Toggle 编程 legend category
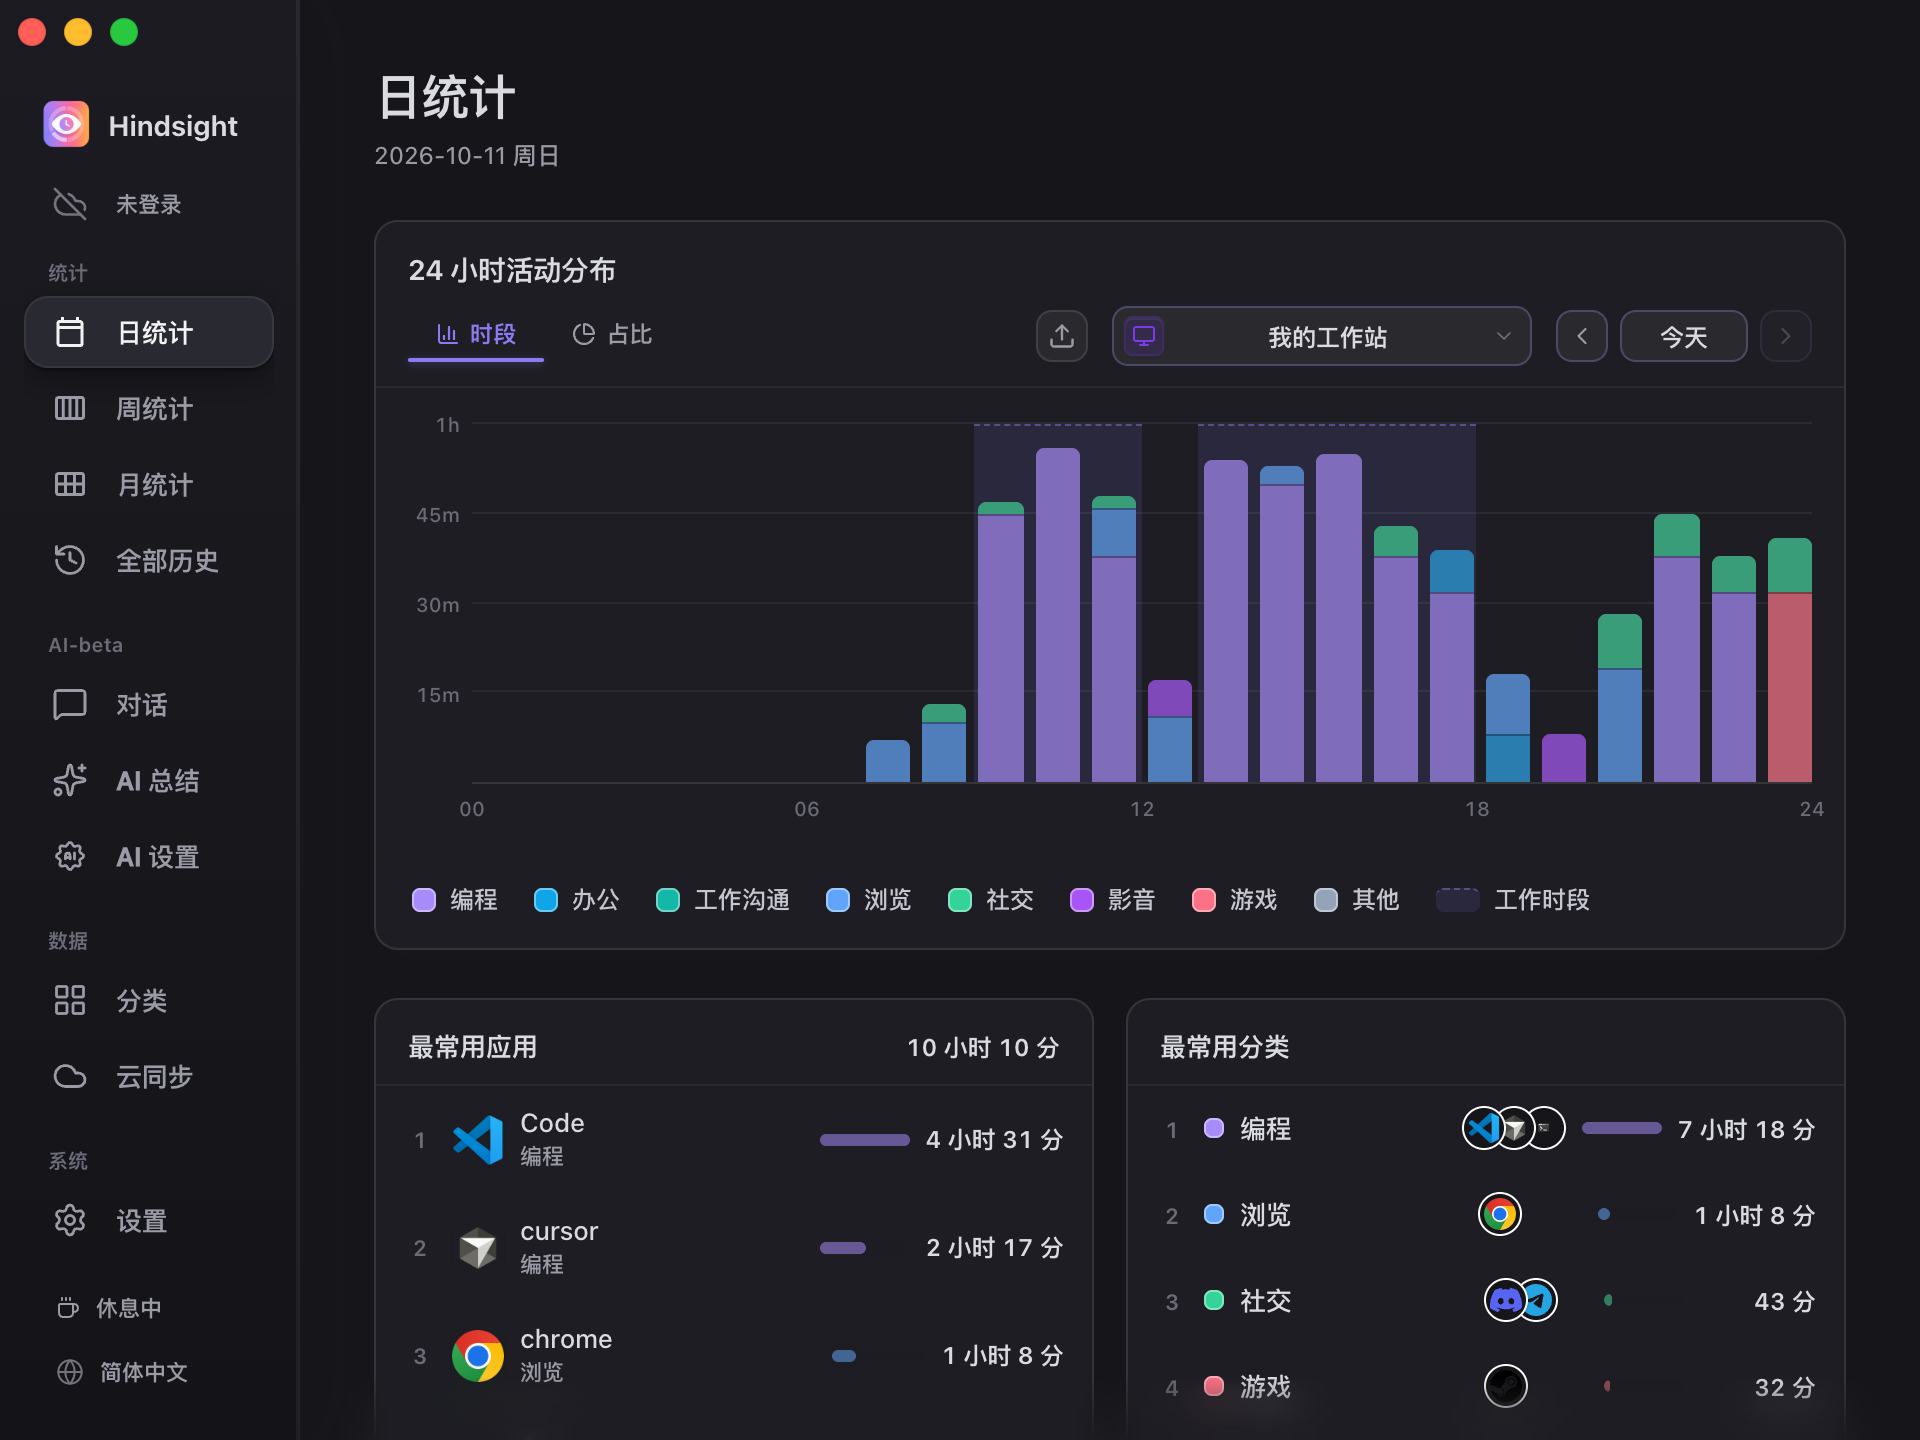This screenshot has width=1920, height=1440. coord(455,900)
